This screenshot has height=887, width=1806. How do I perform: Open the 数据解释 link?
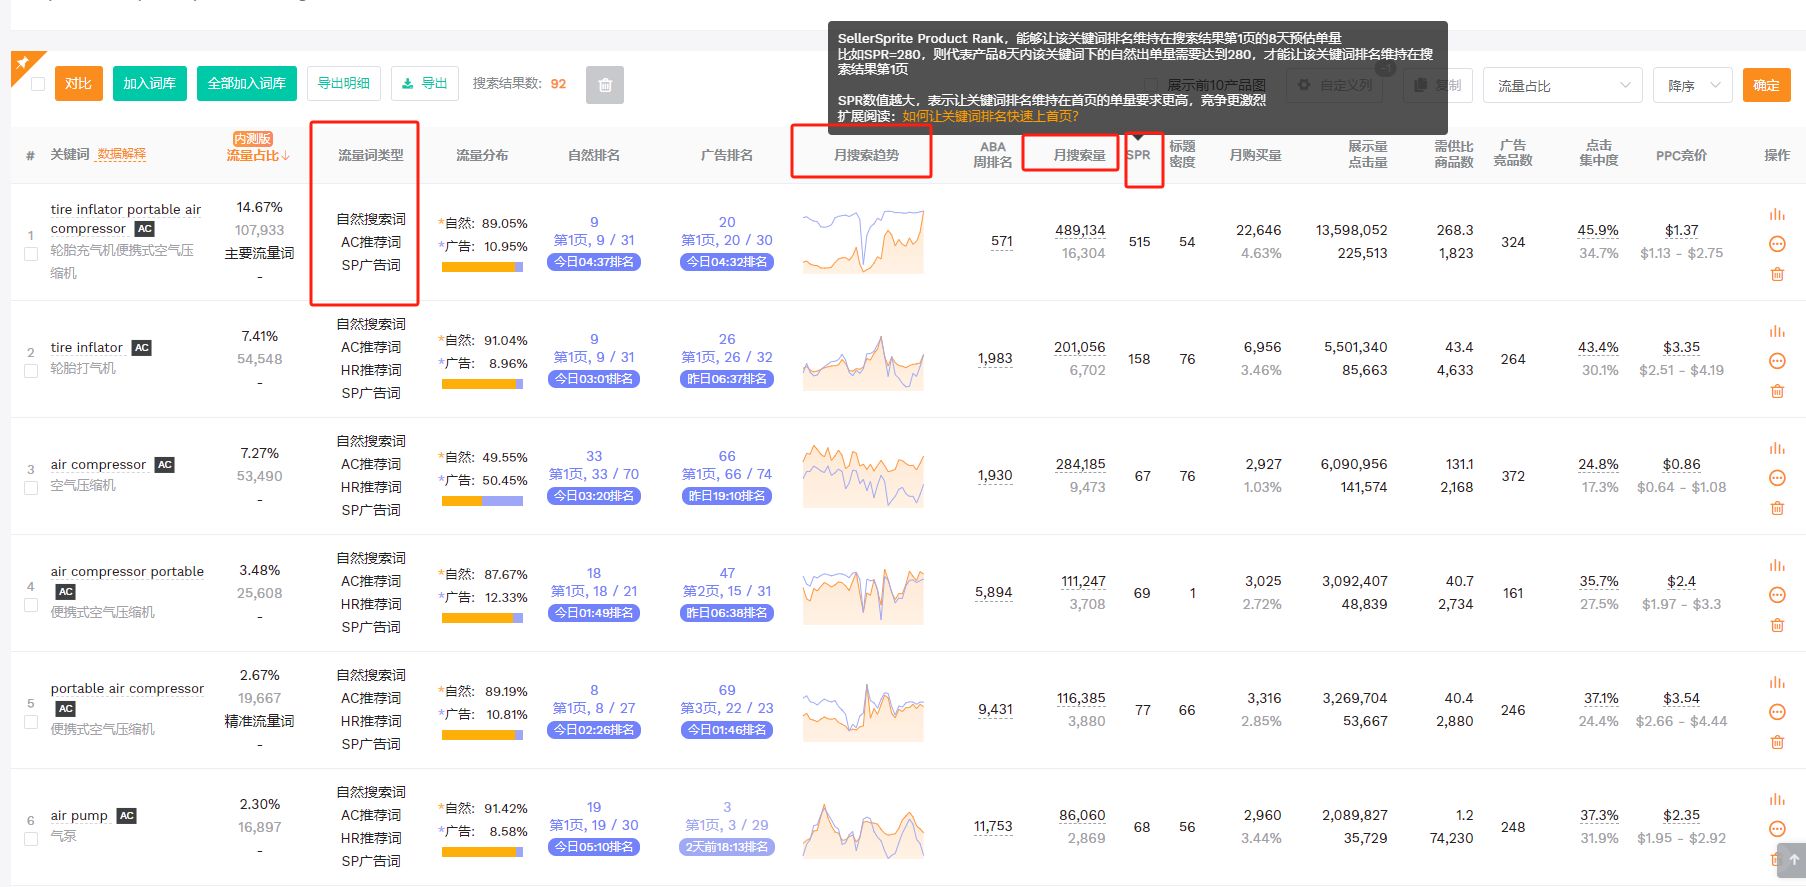click(x=121, y=154)
